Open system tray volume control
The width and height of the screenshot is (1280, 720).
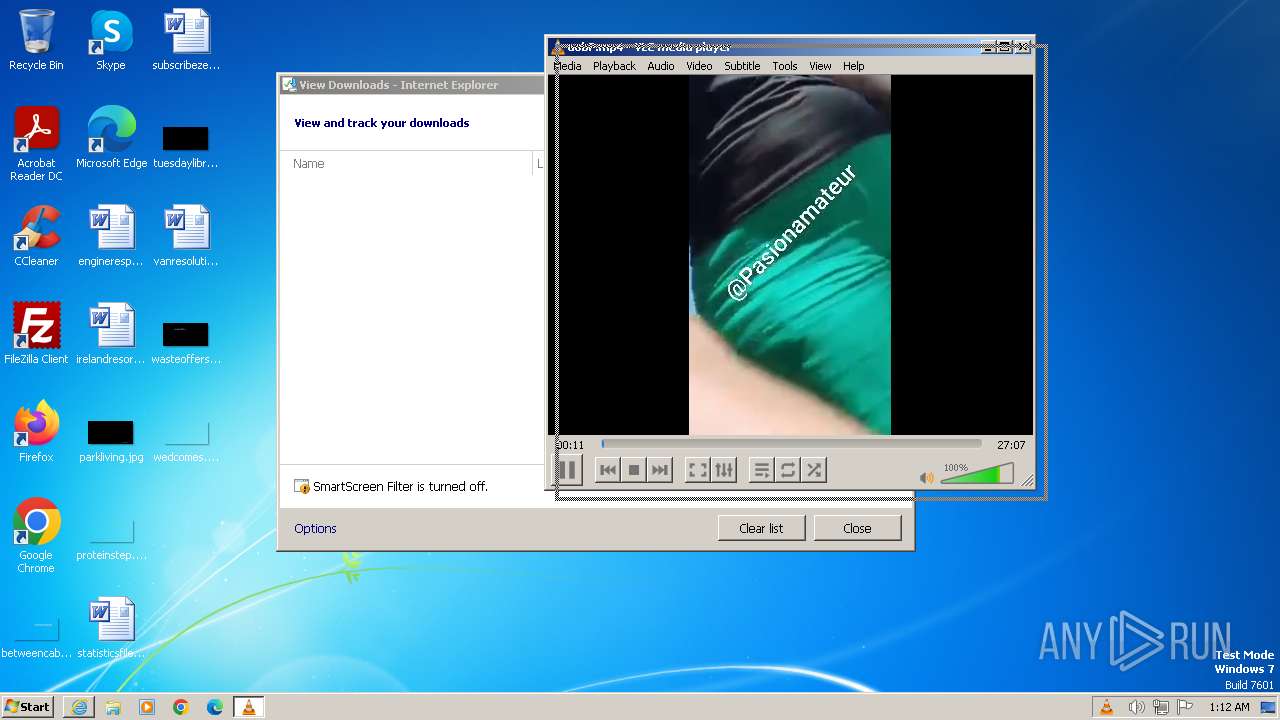click(x=1136, y=707)
